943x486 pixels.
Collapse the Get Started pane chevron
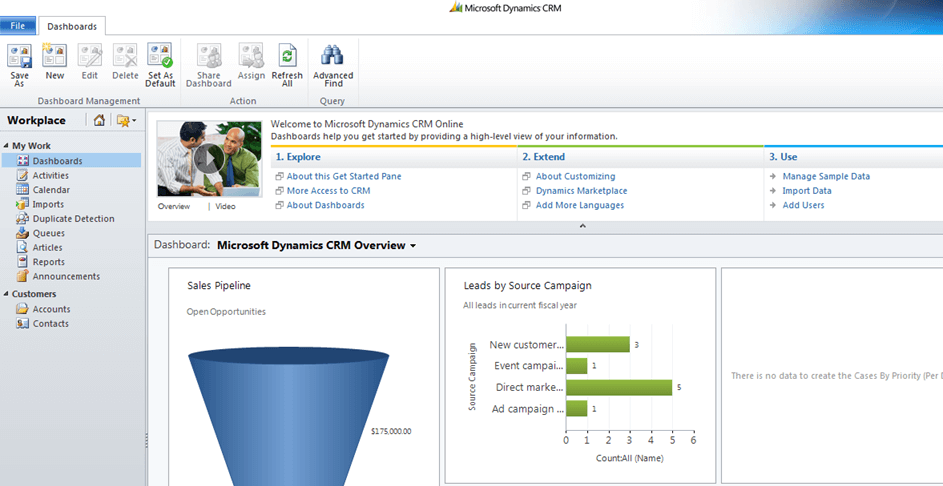[582, 226]
